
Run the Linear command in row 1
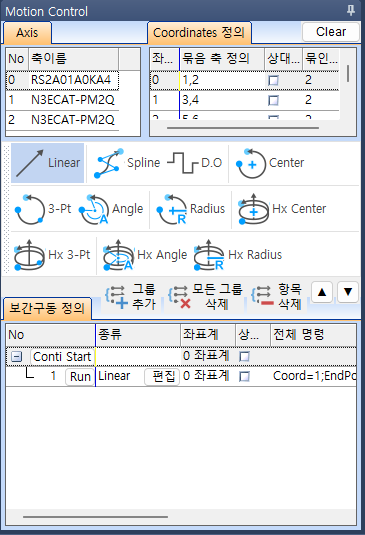pos(80,377)
